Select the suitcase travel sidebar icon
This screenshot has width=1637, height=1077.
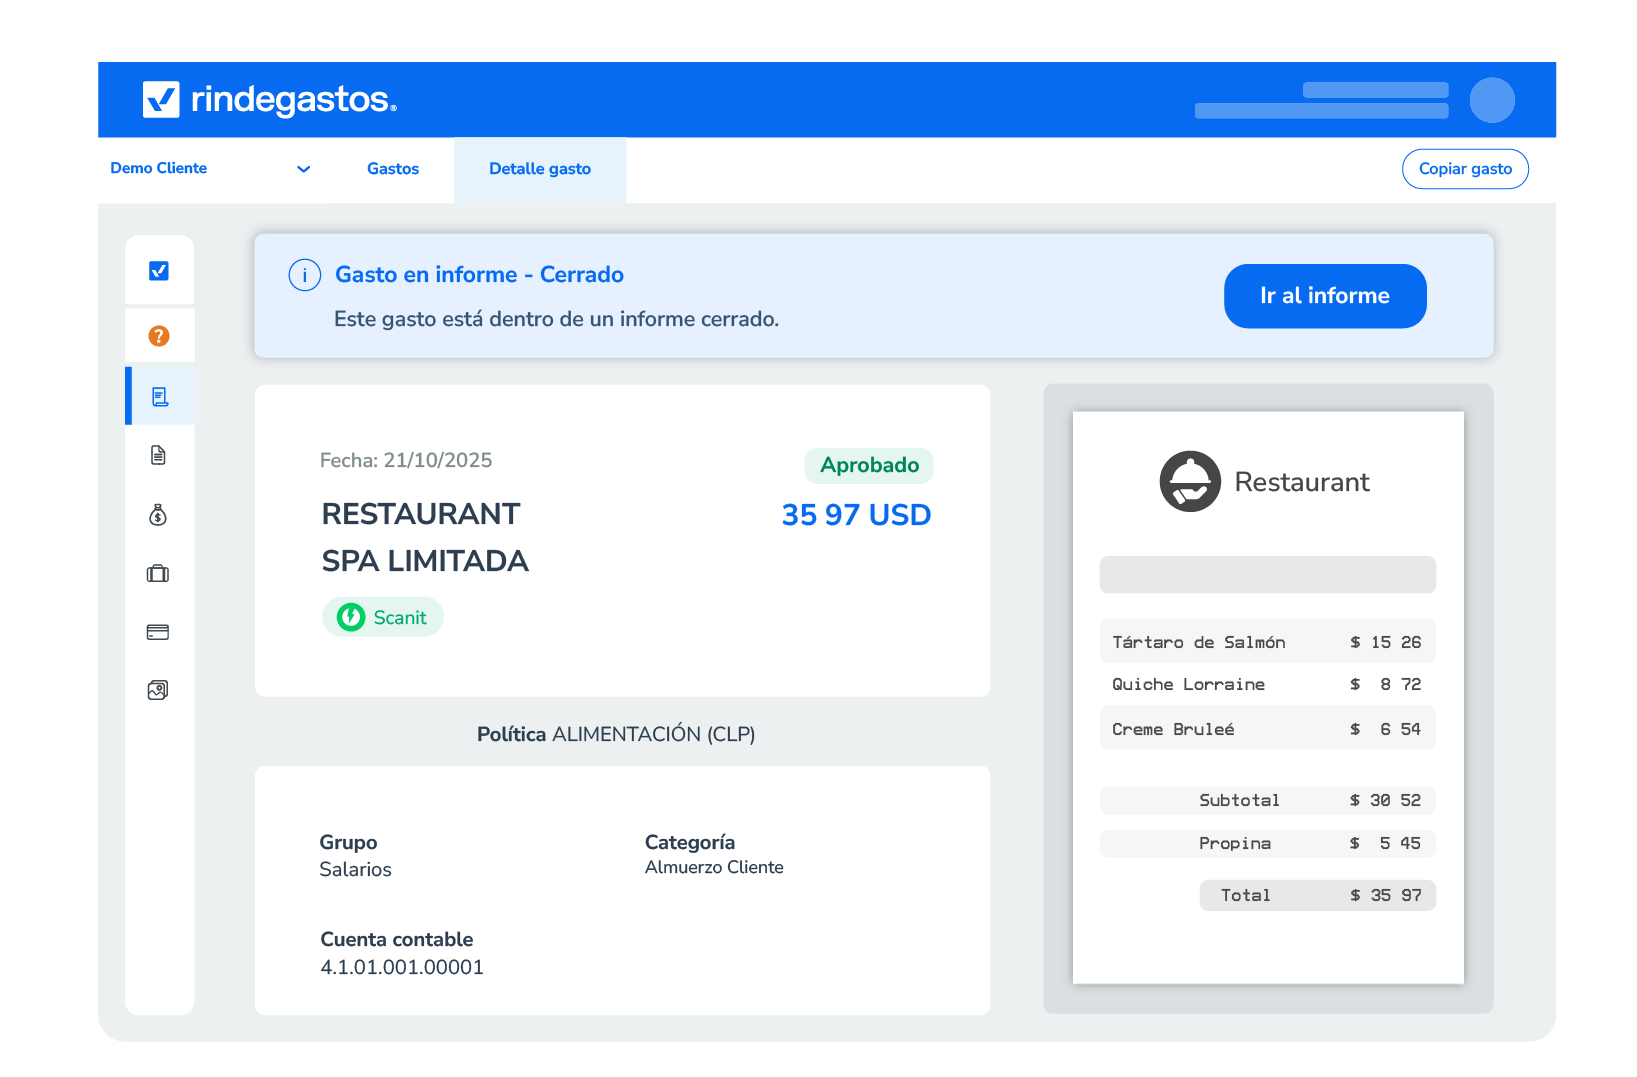[158, 573]
